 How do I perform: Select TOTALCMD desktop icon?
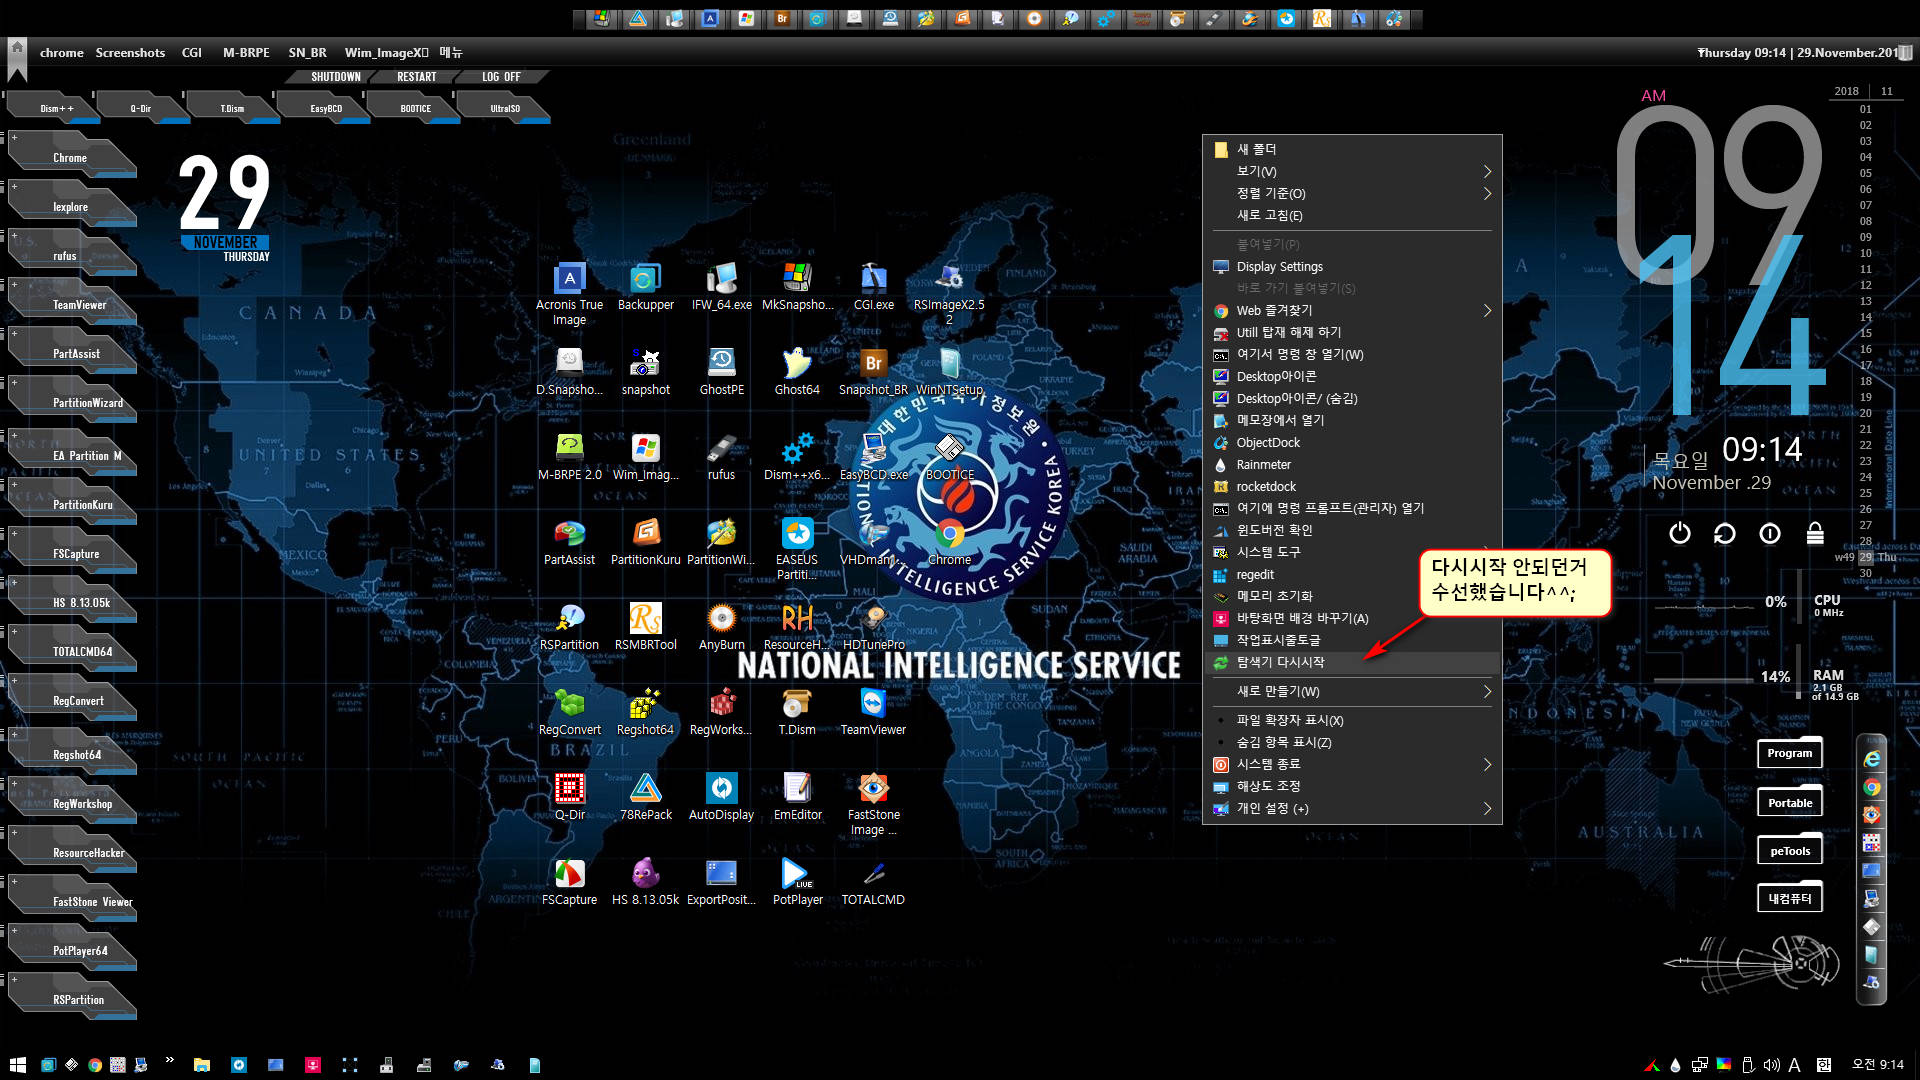click(873, 882)
